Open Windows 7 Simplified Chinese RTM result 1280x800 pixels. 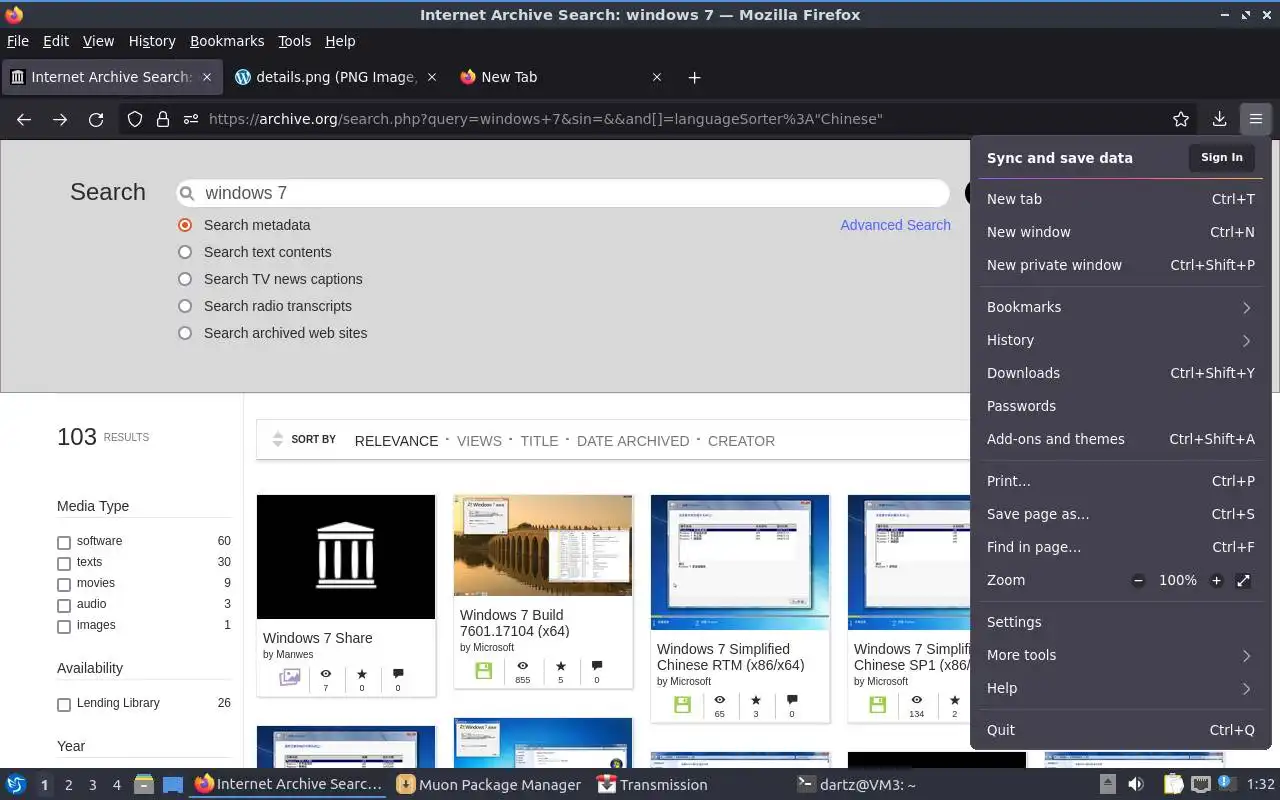tap(730, 657)
